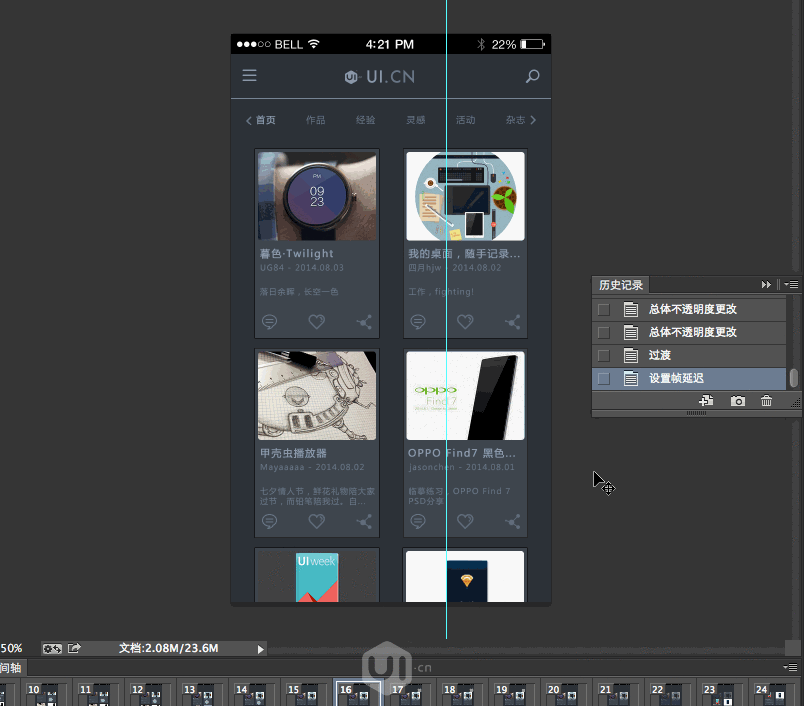The image size is (804, 706).
Task: Create a new snapshot via the camera icon
Action: [x=737, y=400]
